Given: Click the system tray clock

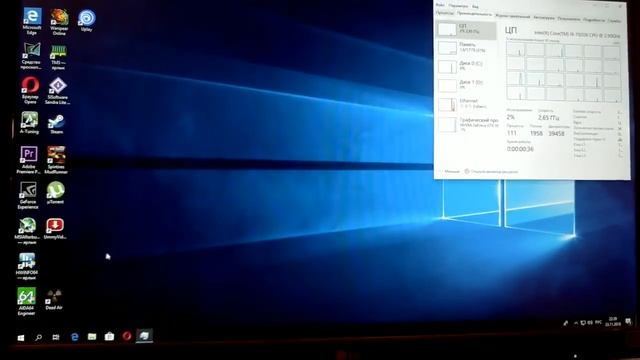Looking at the screenshot, I should 613,321.
